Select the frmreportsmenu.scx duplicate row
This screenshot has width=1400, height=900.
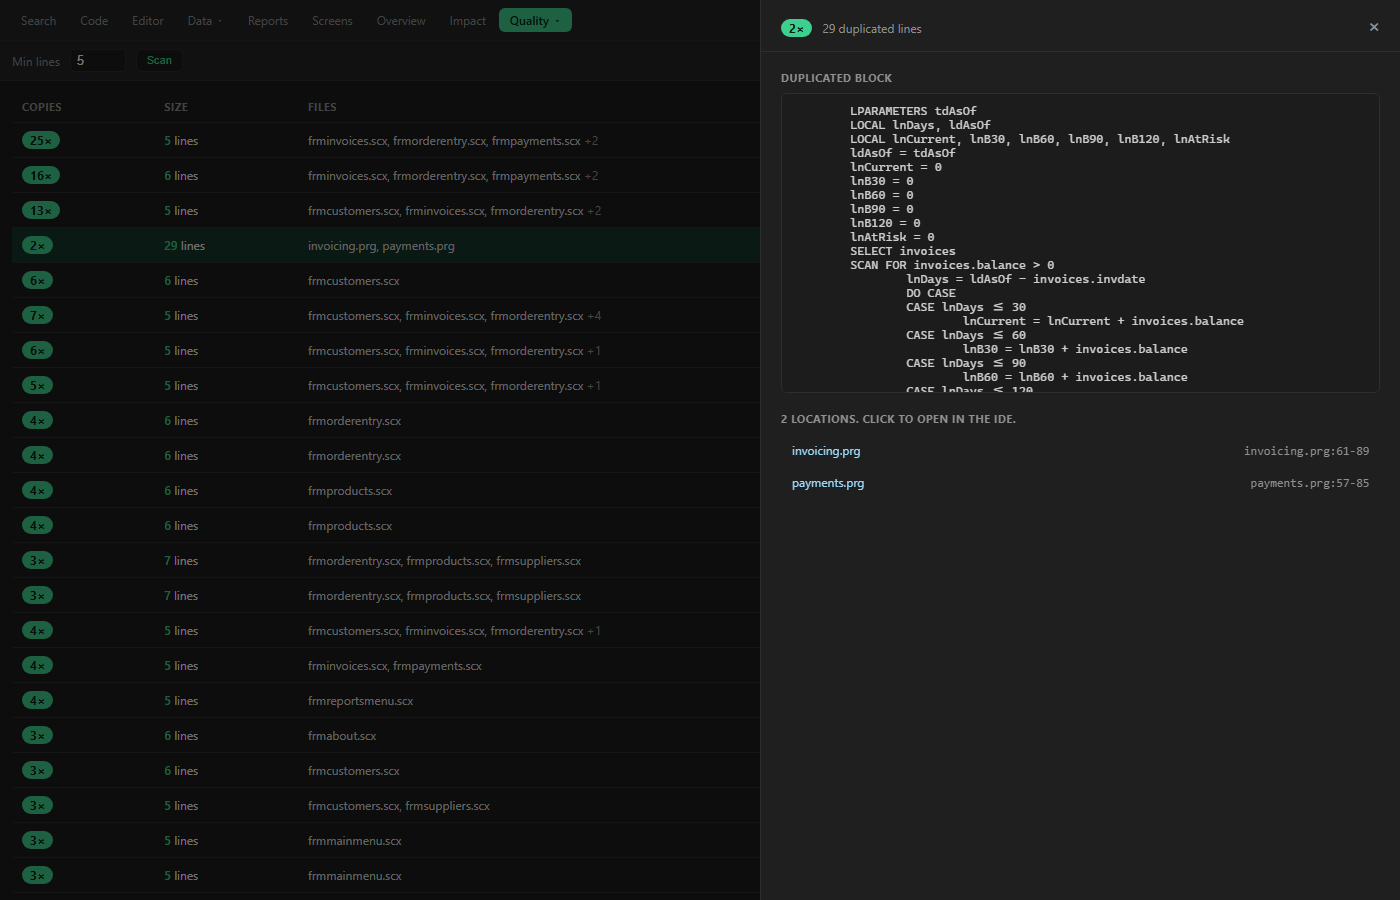point(385,701)
